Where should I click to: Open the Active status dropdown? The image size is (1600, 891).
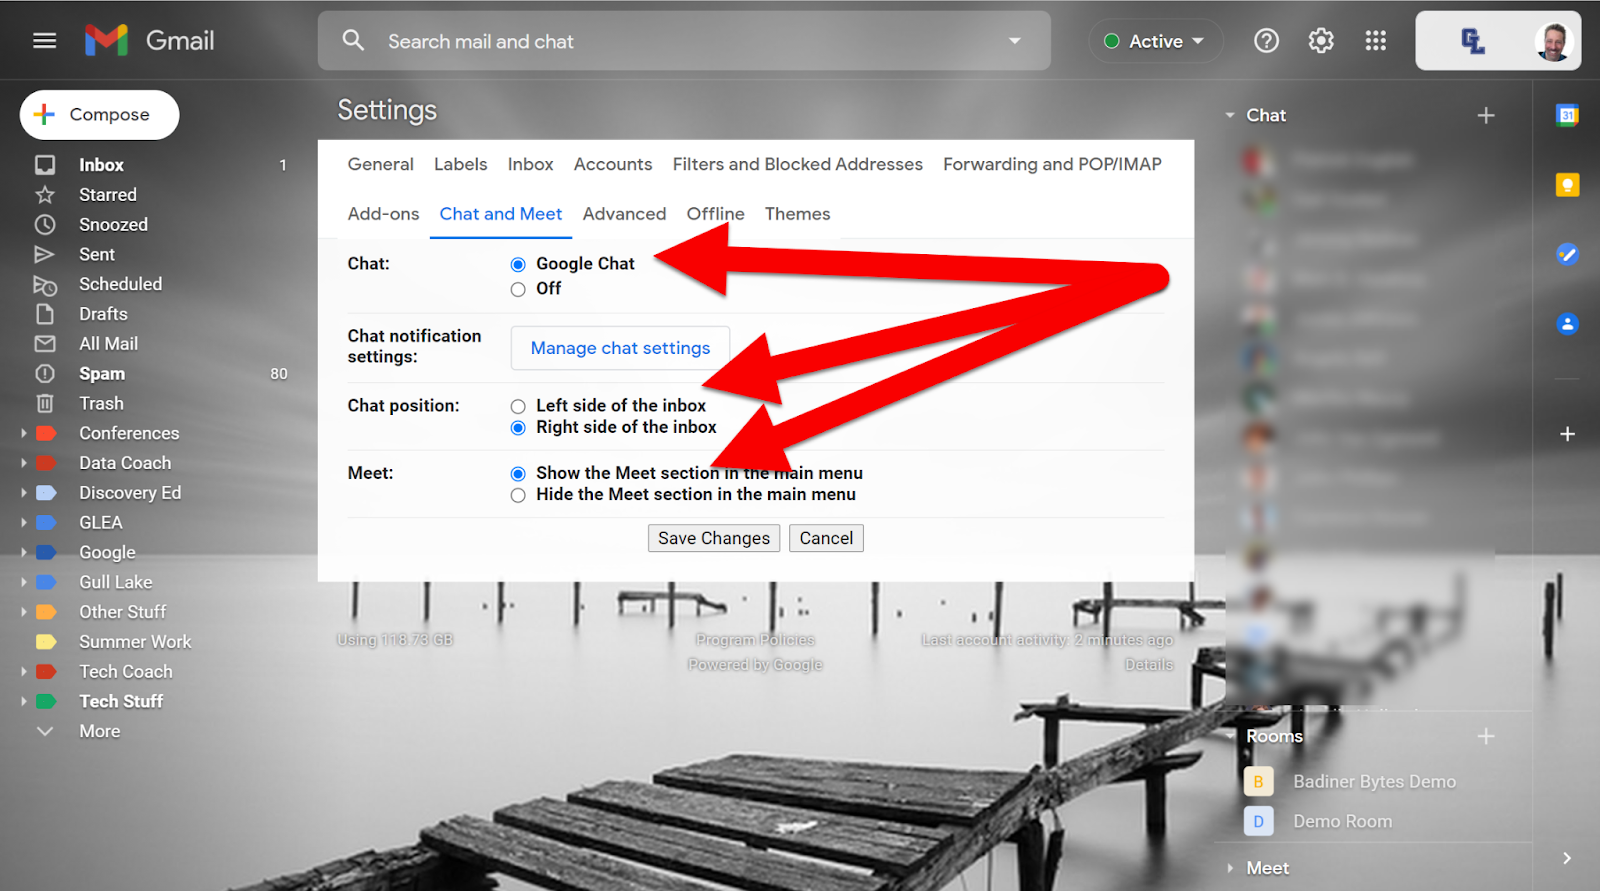tap(1156, 41)
